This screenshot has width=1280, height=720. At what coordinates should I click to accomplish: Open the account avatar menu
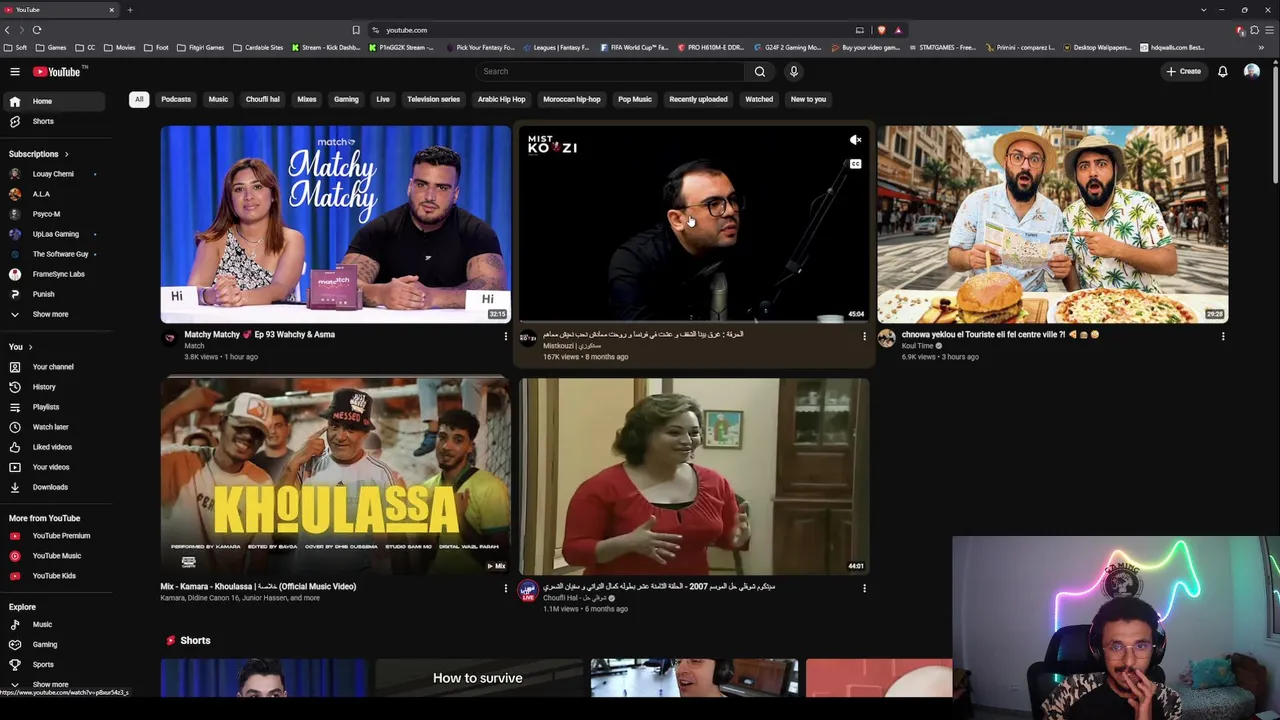tap(1251, 71)
